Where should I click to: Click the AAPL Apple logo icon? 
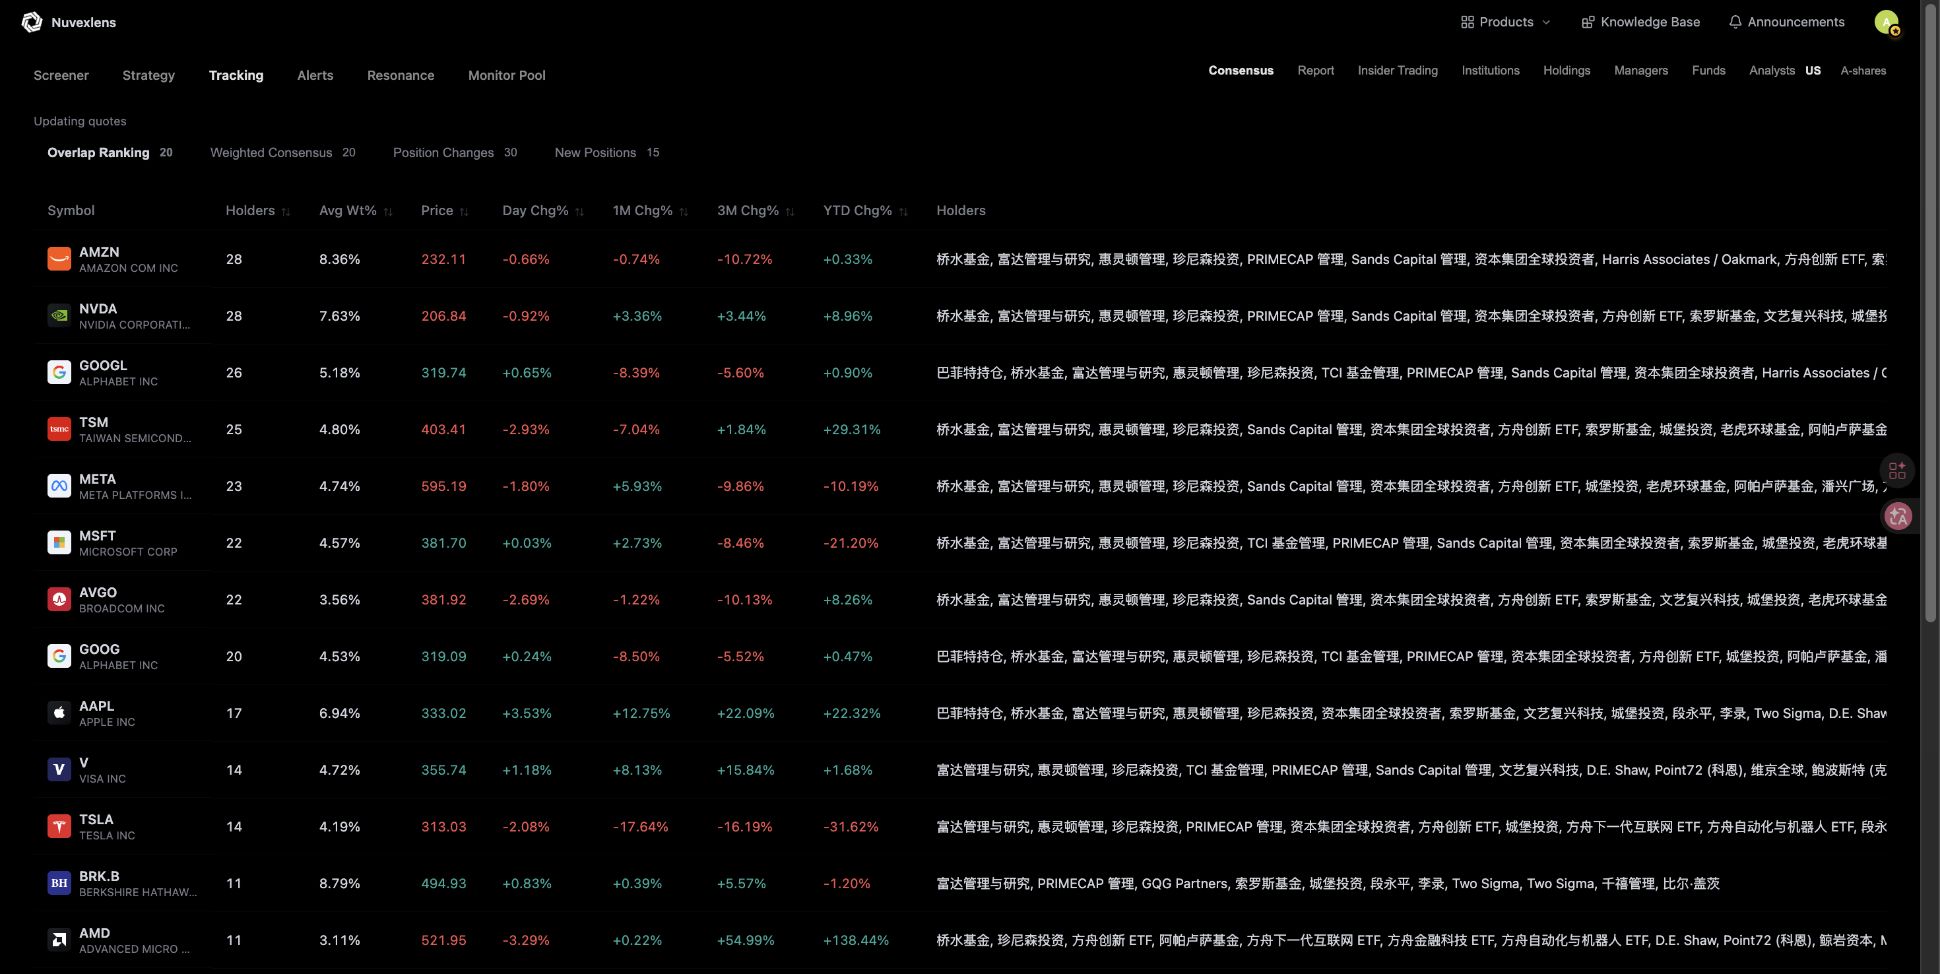coord(59,713)
